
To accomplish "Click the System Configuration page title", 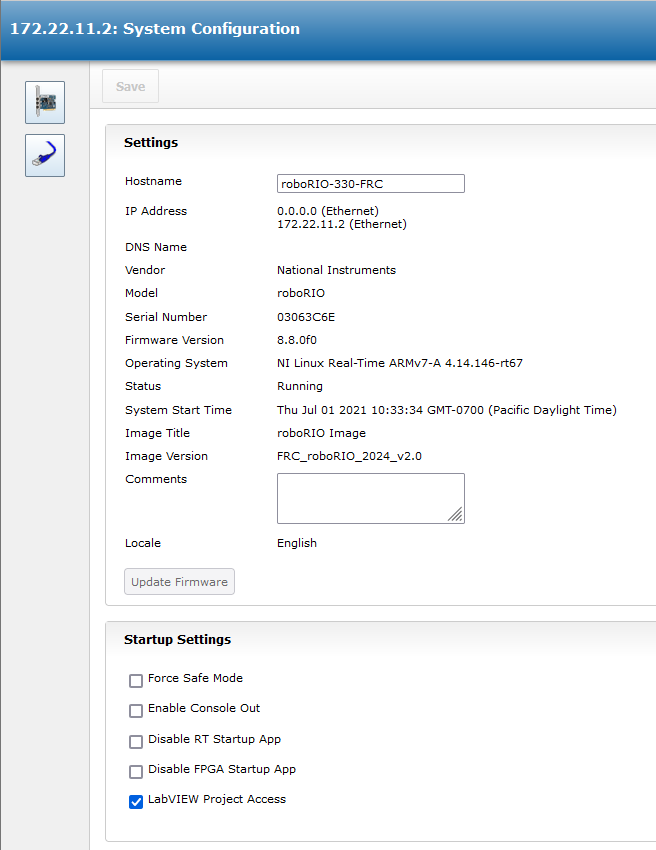I will coord(155,29).
